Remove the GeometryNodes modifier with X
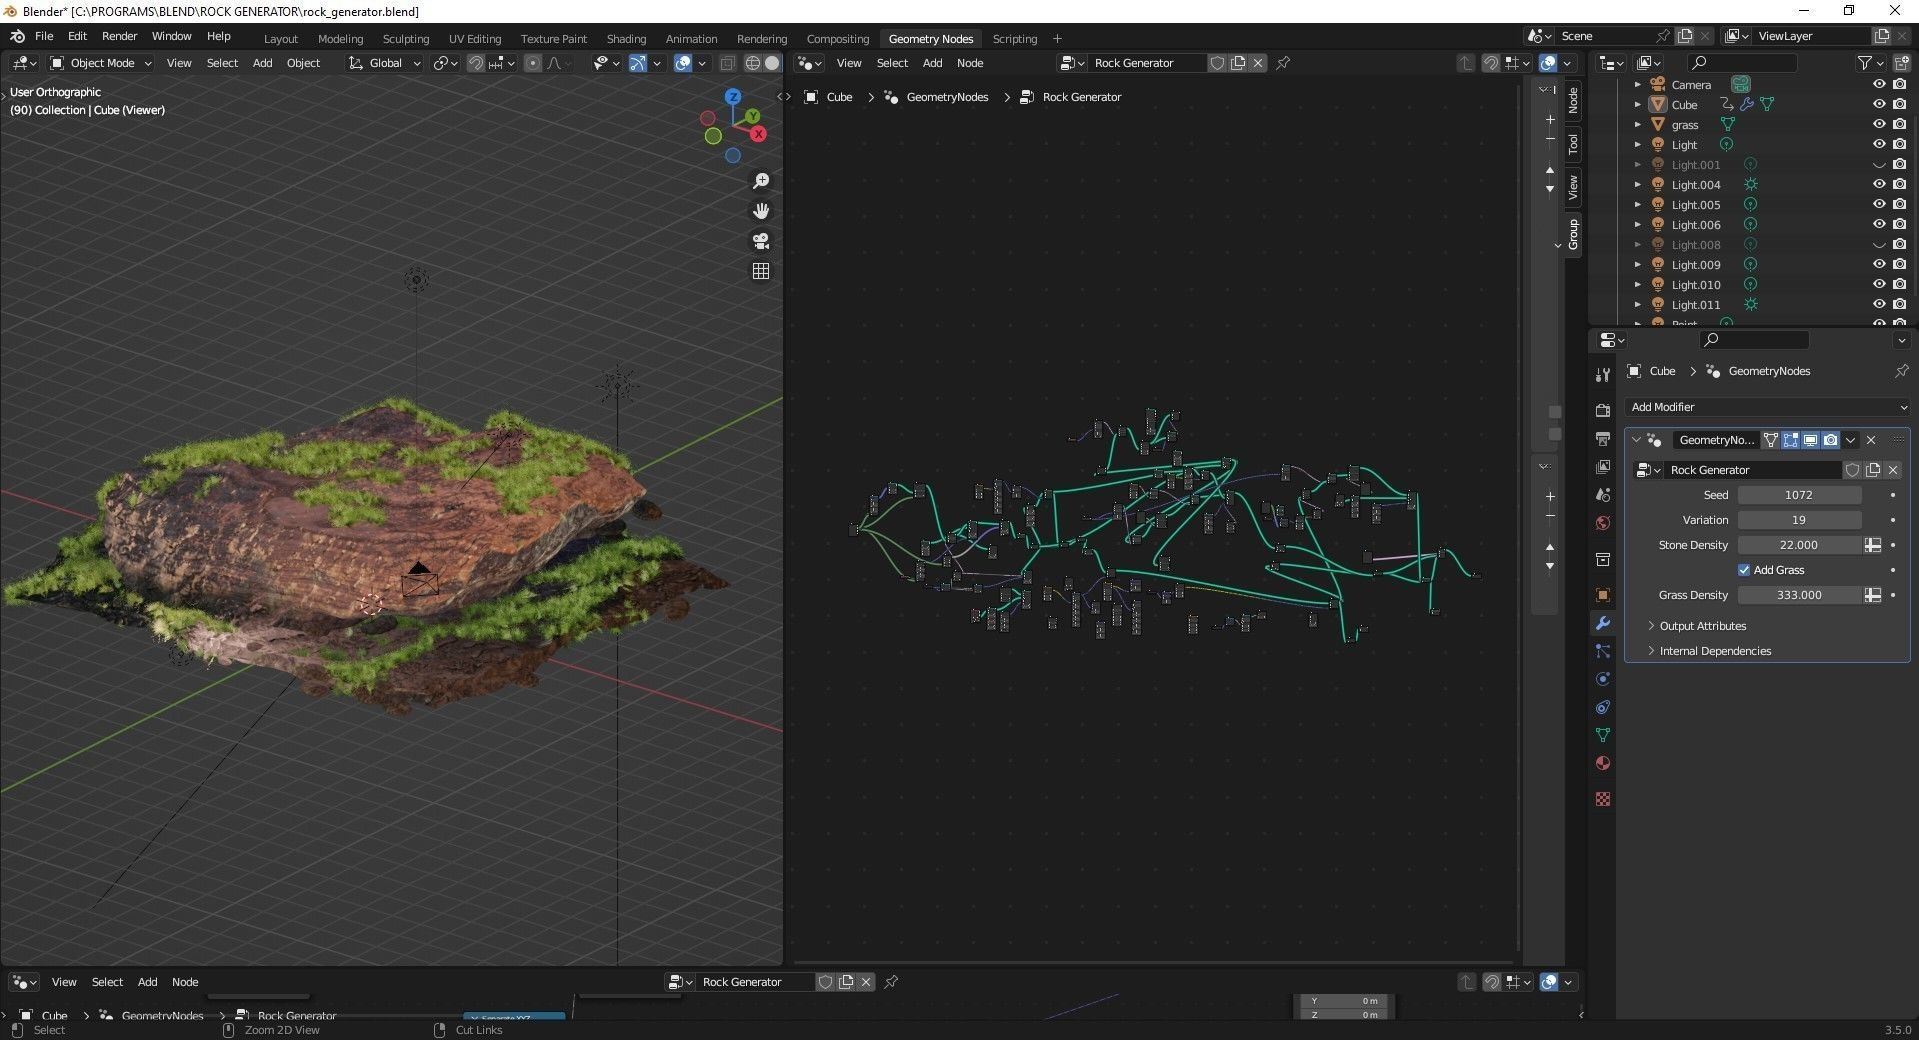This screenshot has width=1919, height=1040. point(1871,440)
